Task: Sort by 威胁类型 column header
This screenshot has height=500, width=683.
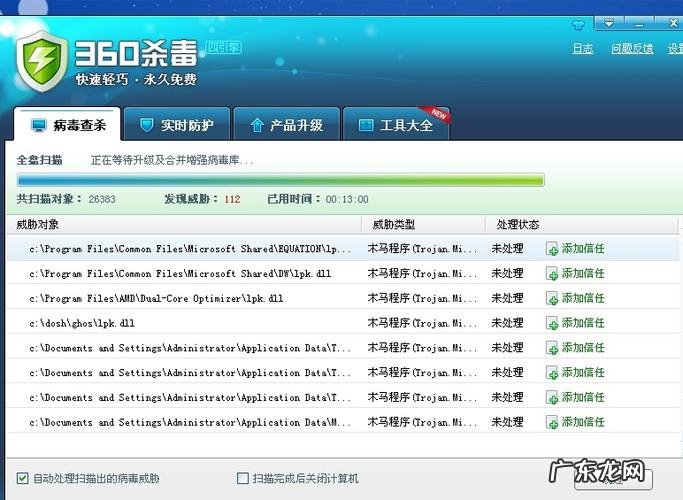Action: pyautogui.click(x=394, y=225)
